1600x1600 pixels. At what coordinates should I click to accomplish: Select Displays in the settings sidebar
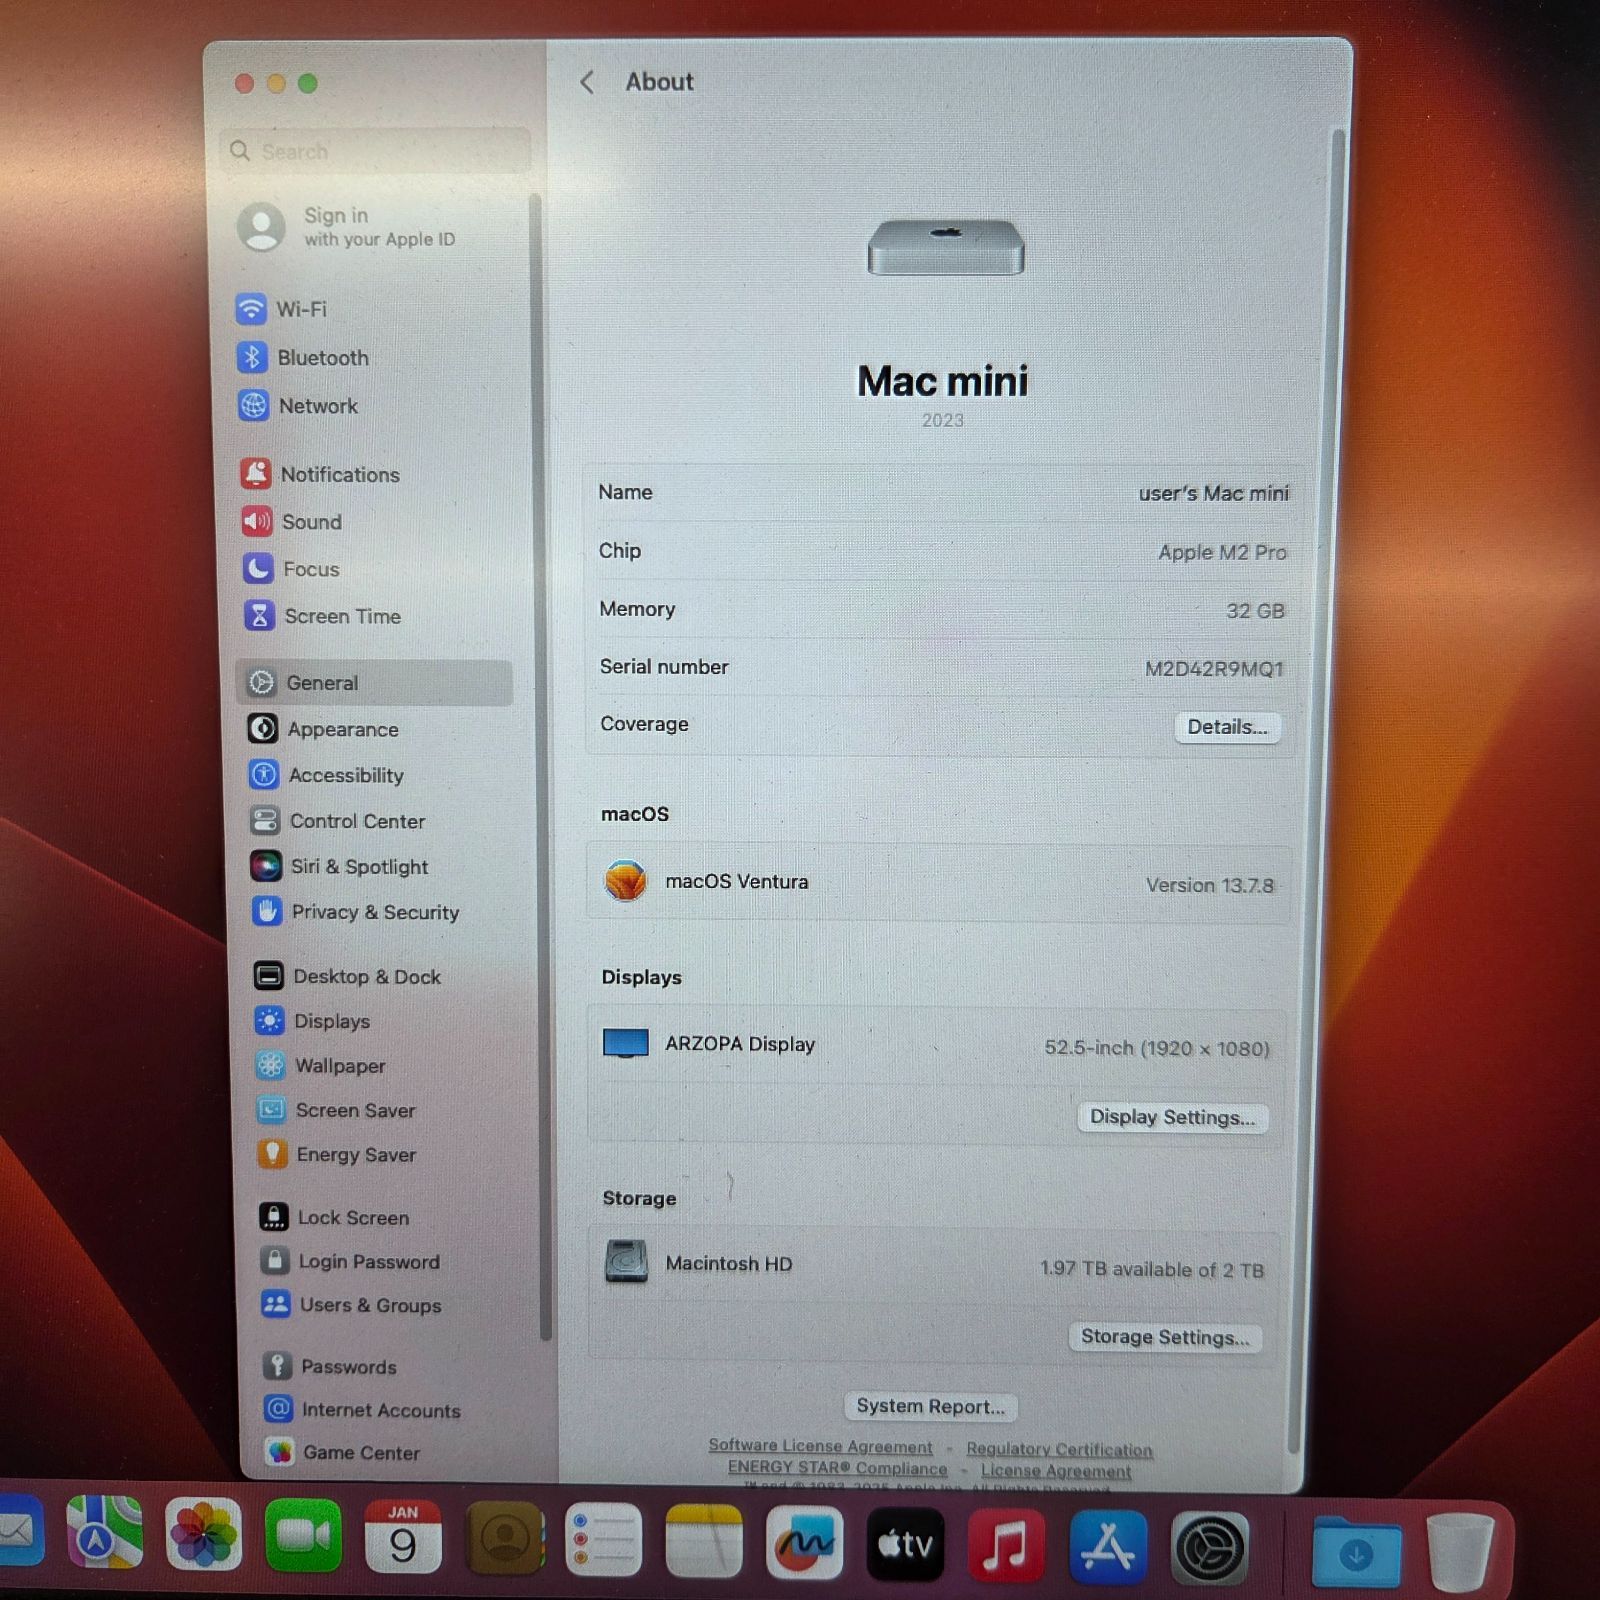click(x=331, y=1021)
